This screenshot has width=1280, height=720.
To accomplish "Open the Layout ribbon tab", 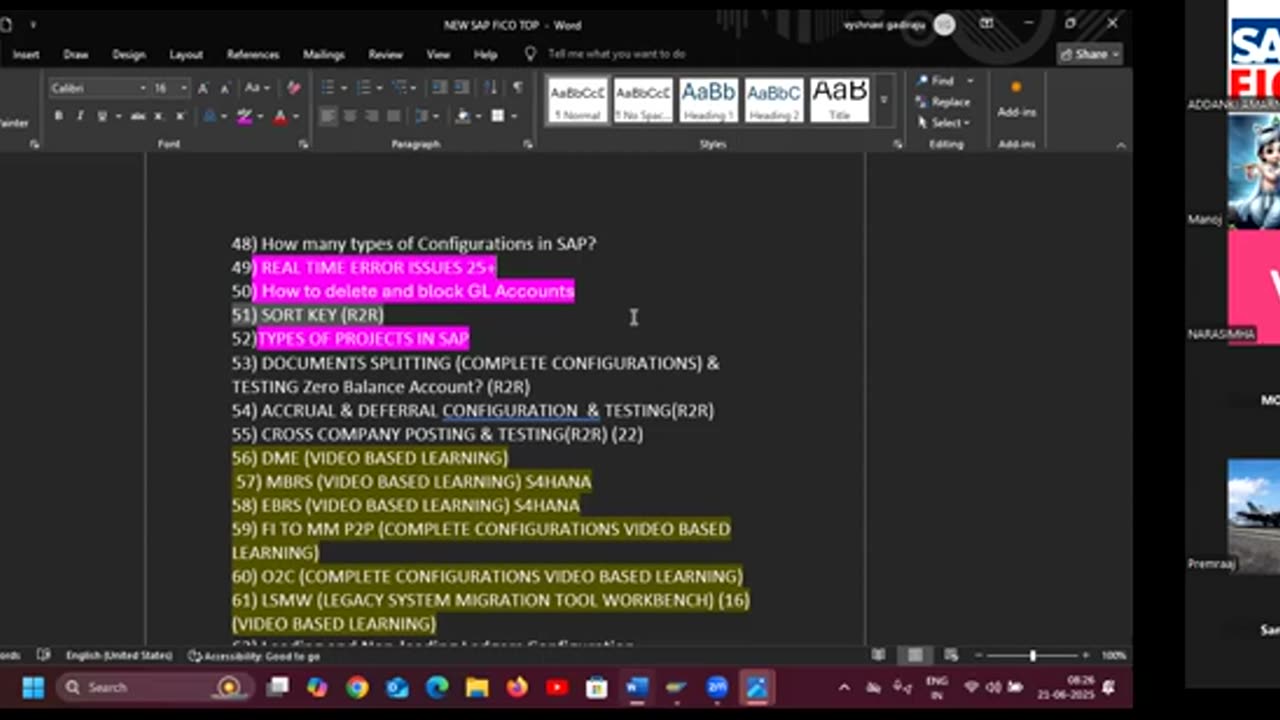I will click(x=185, y=54).
